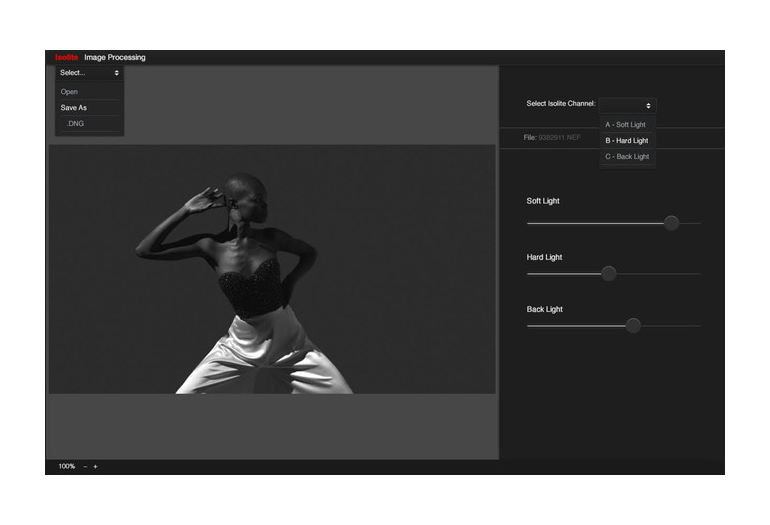Choose Open from the file menu
This screenshot has height=525, width=770.
click(69, 92)
